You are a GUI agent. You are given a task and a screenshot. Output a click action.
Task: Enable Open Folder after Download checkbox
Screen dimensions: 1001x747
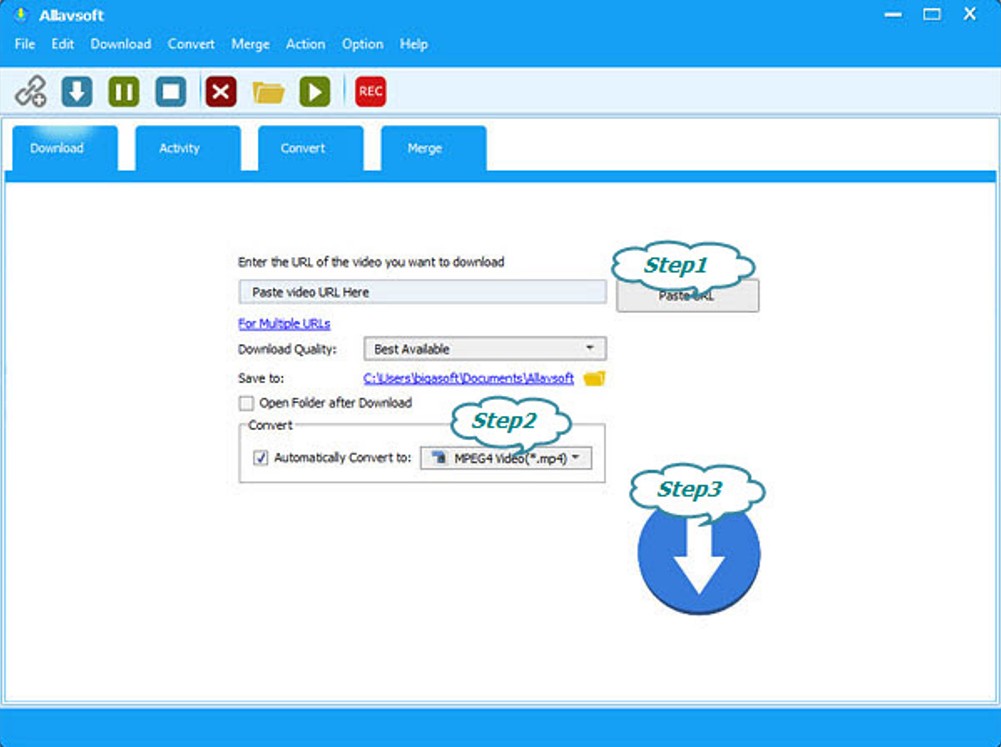[x=246, y=403]
